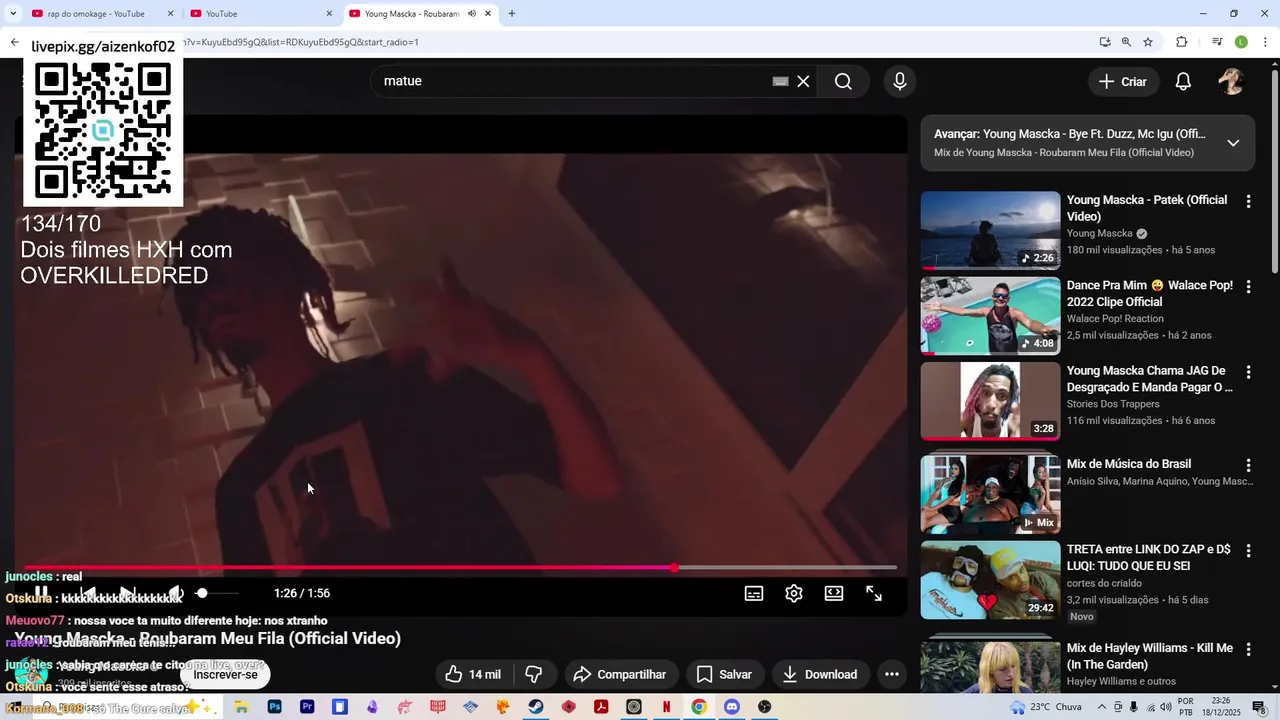Clear the search text with the X
This screenshot has height=720, width=1280.
point(803,82)
